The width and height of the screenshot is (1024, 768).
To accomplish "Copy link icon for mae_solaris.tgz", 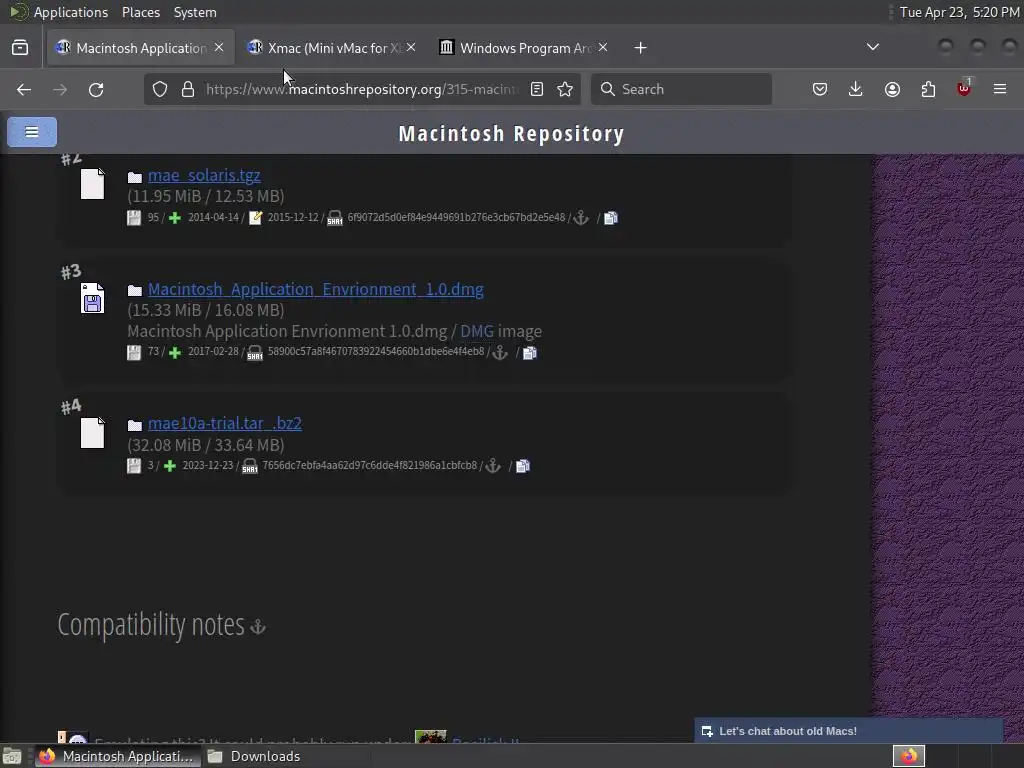I will [611, 218].
